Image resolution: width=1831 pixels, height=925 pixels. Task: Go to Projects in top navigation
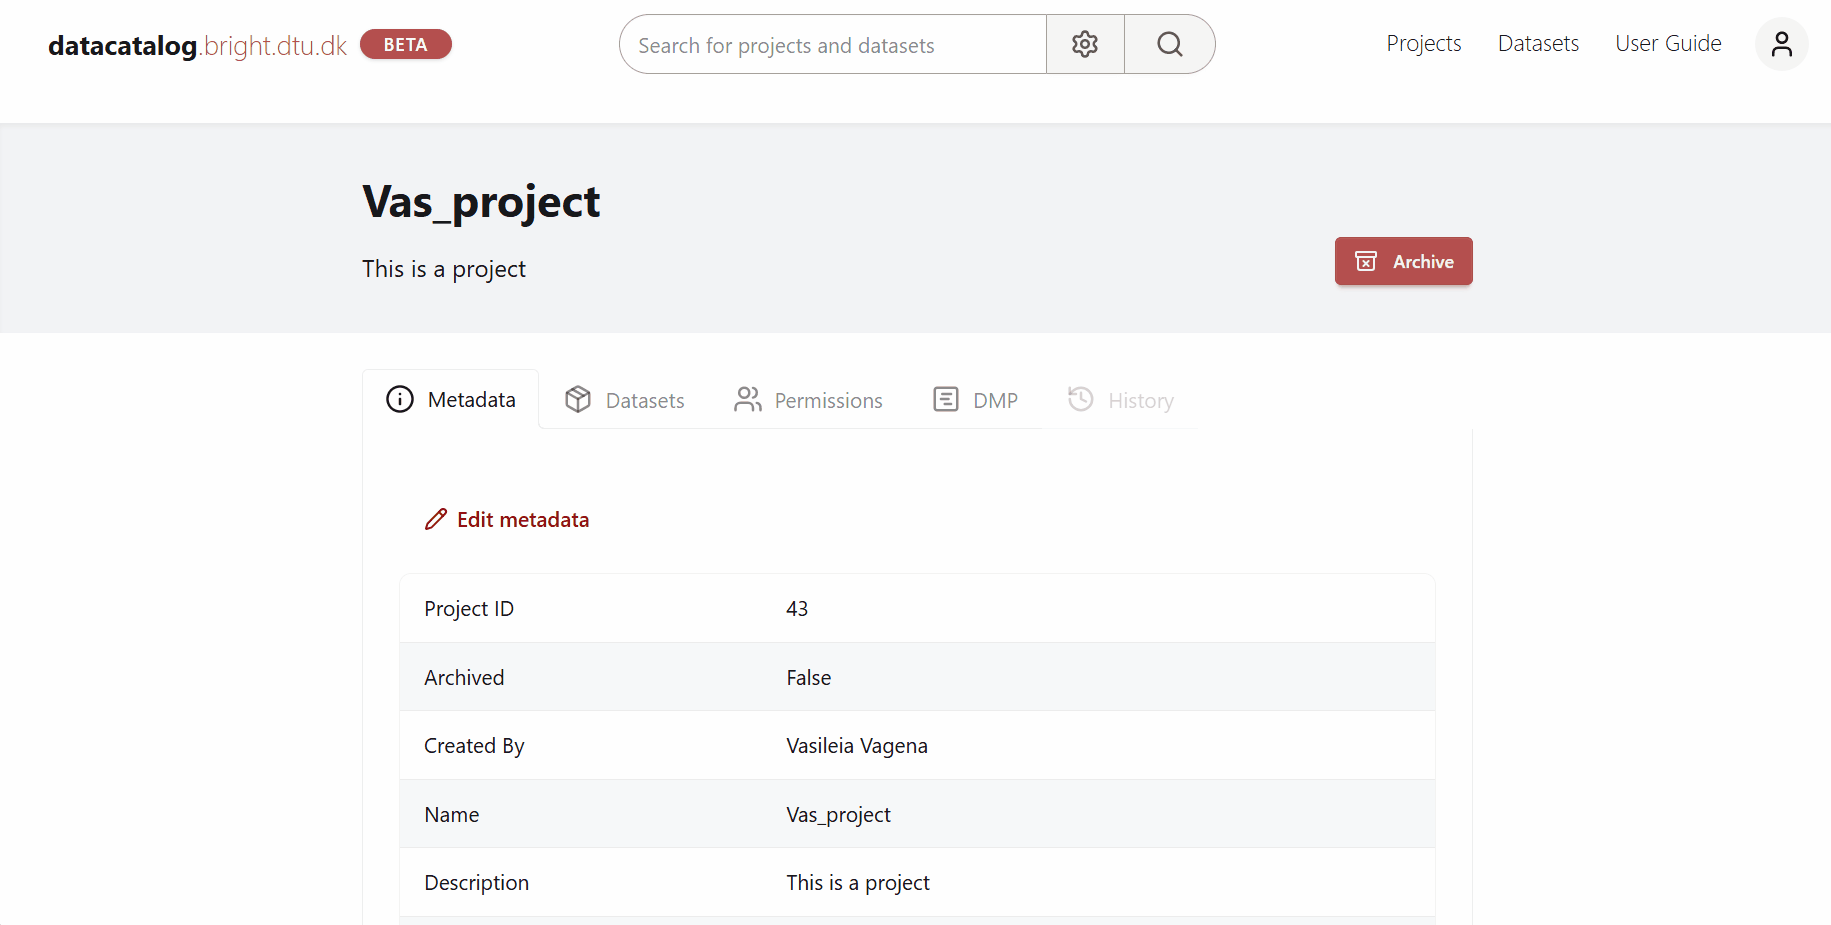coord(1423,44)
